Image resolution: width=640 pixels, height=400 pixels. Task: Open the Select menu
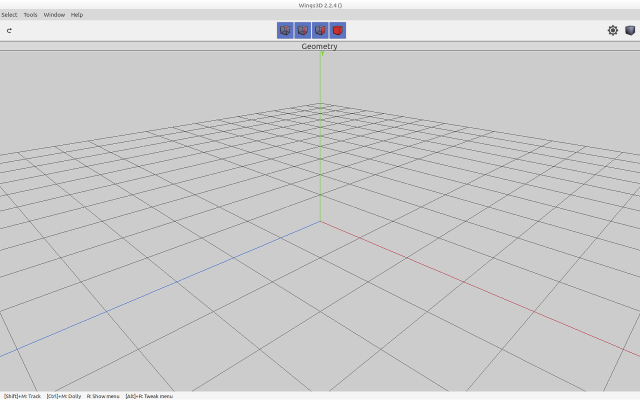[9, 15]
